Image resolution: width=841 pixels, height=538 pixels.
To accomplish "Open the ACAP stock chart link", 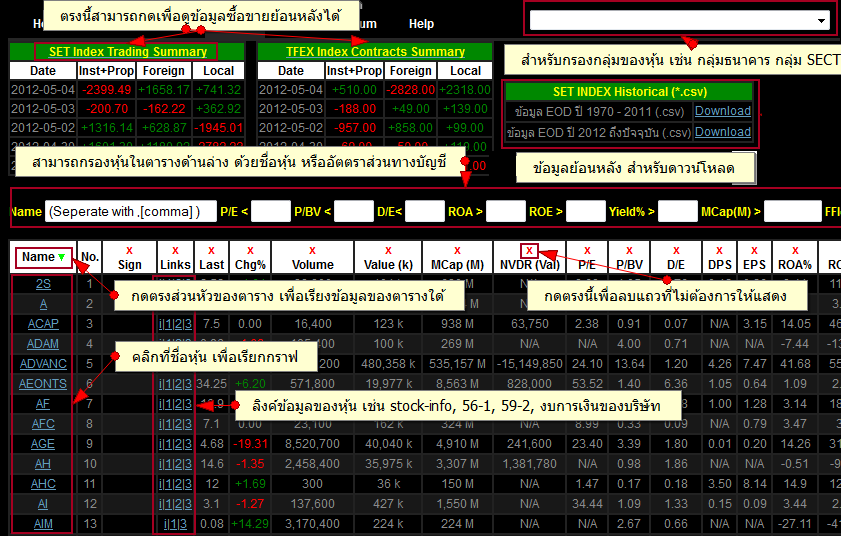I will point(43,324).
